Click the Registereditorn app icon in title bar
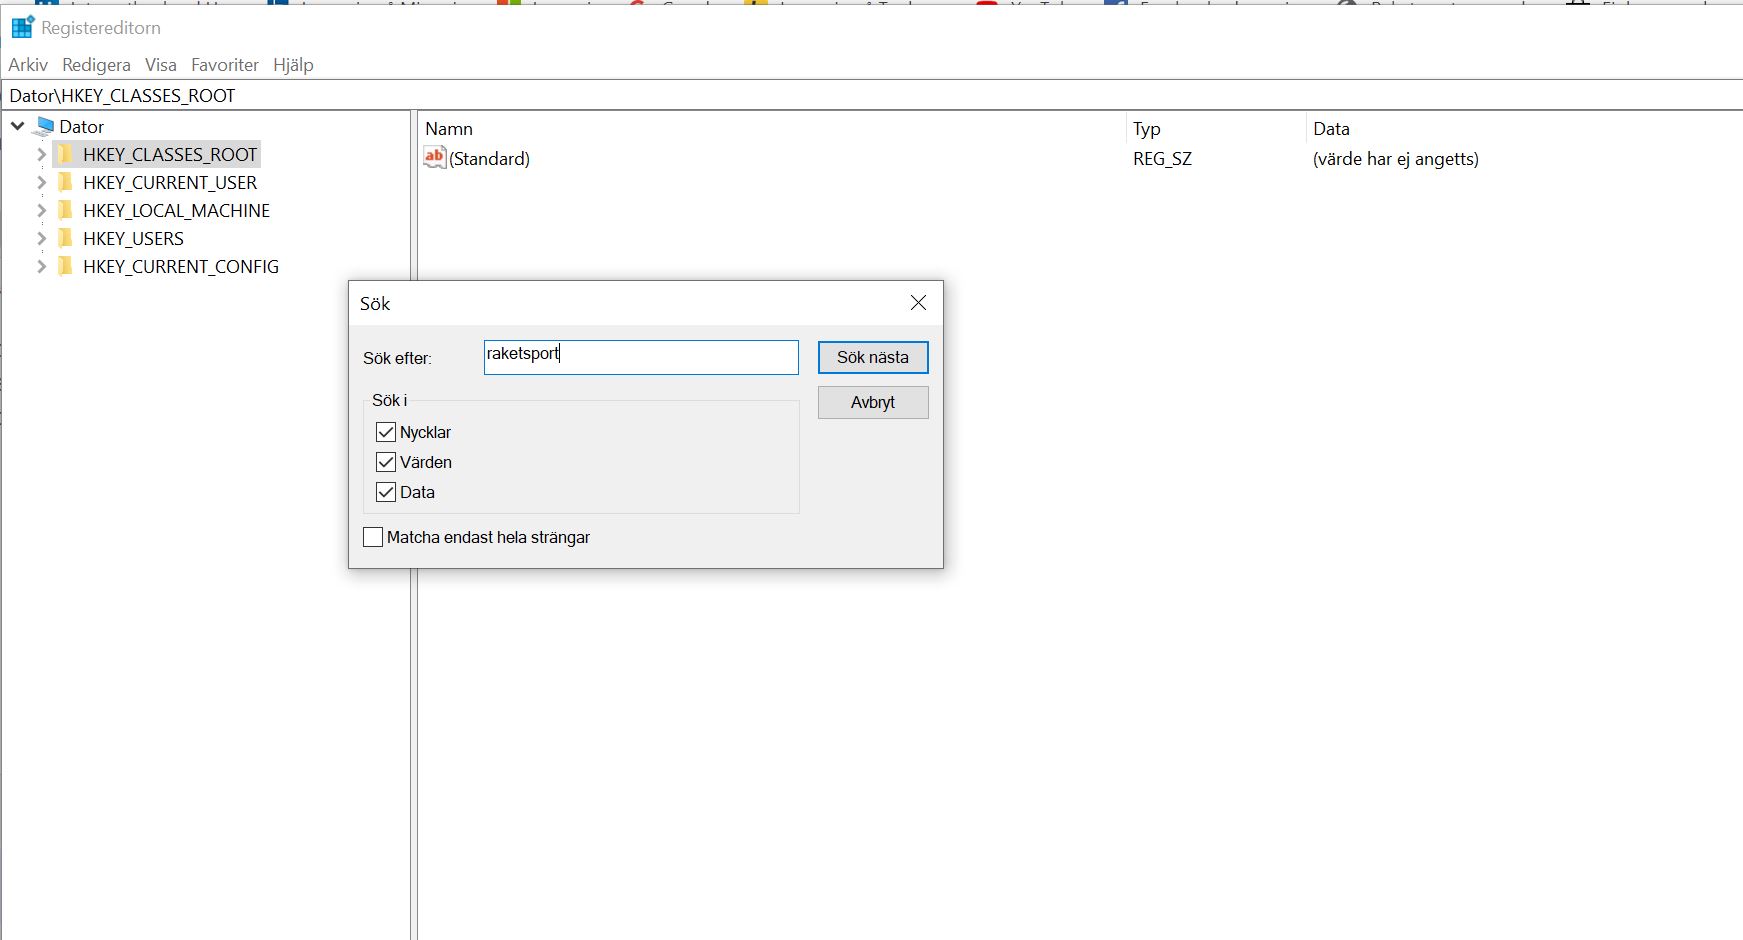This screenshot has height=940, width=1743. click(x=22, y=27)
